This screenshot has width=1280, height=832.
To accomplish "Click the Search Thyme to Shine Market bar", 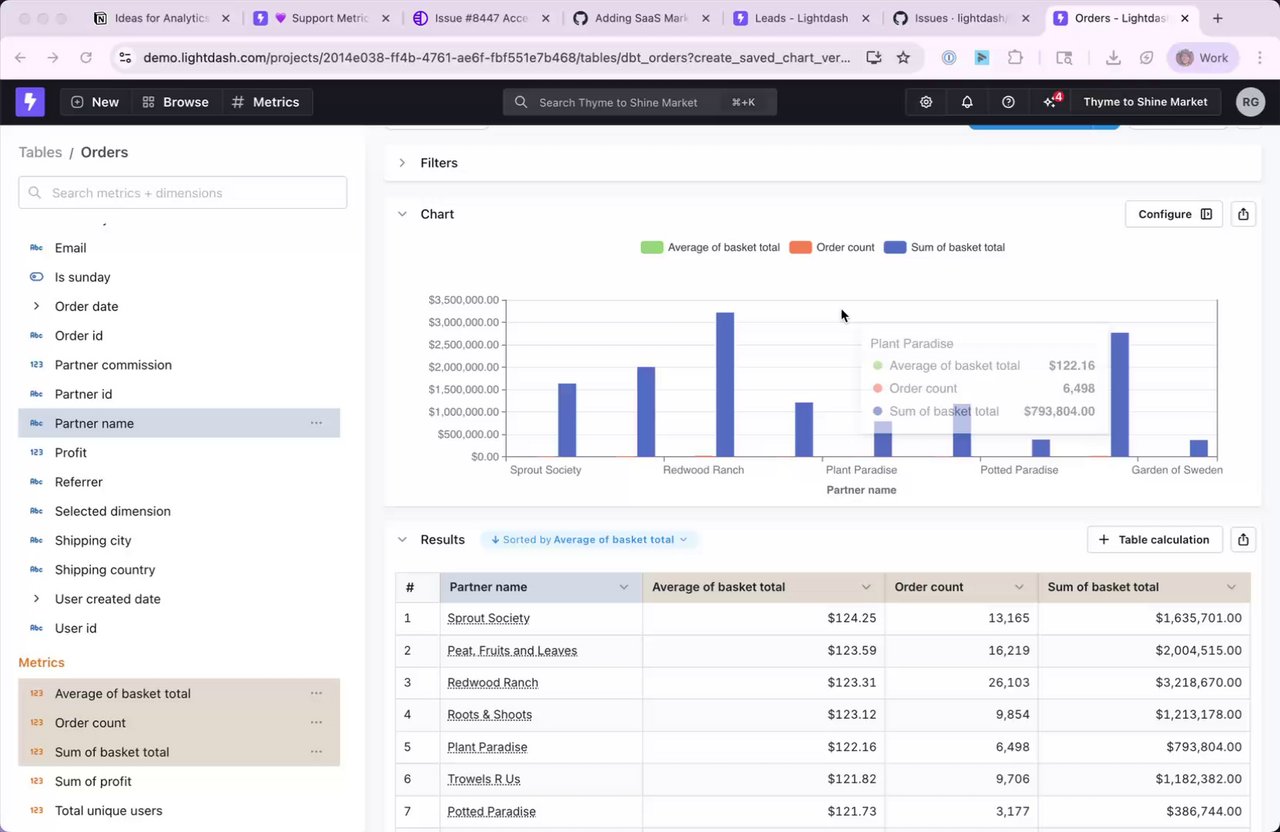I will [x=640, y=102].
